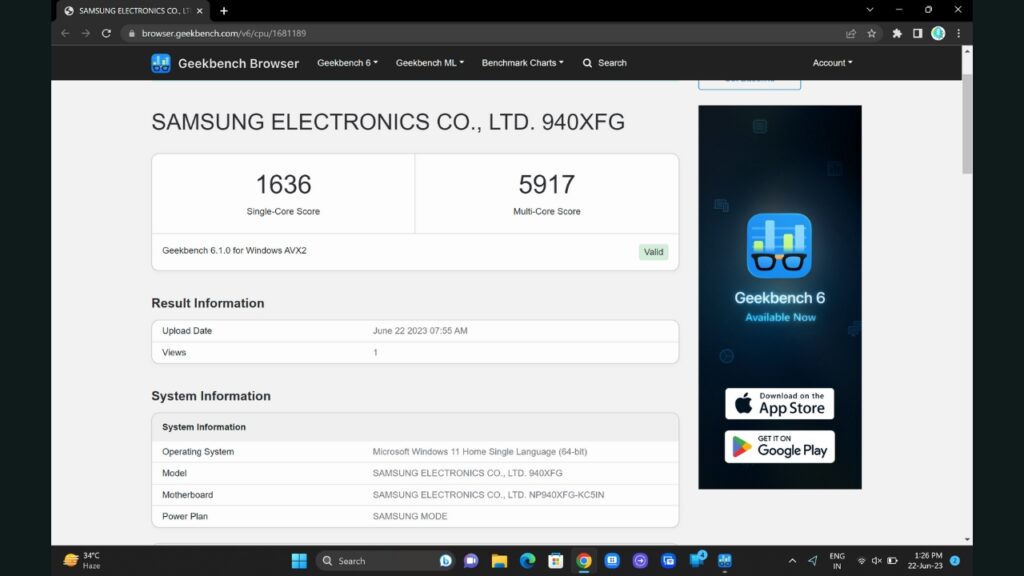
Task: Click the page vertical scrollbar thumb
Action: (x=967, y=124)
